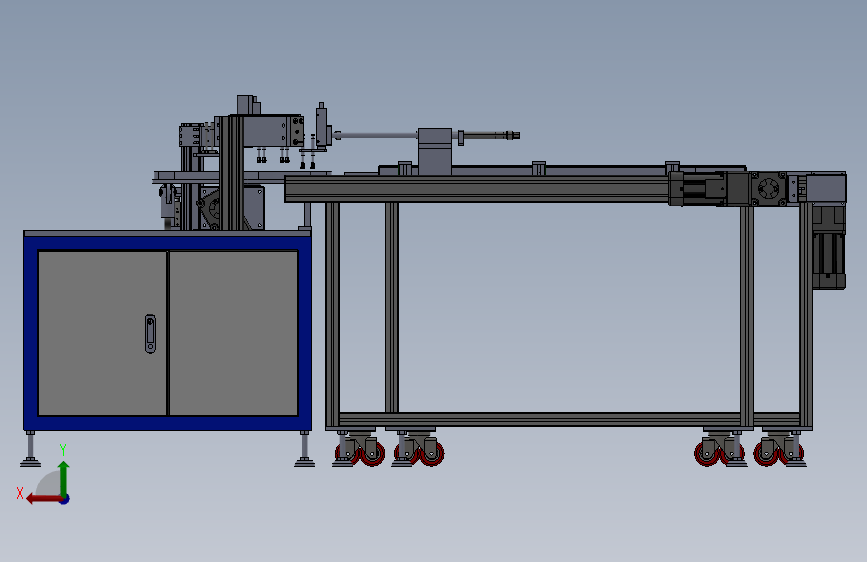Image resolution: width=867 pixels, height=562 pixels.
Task: Select the bottom horizontal frame rail
Action: tap(570, 419)
